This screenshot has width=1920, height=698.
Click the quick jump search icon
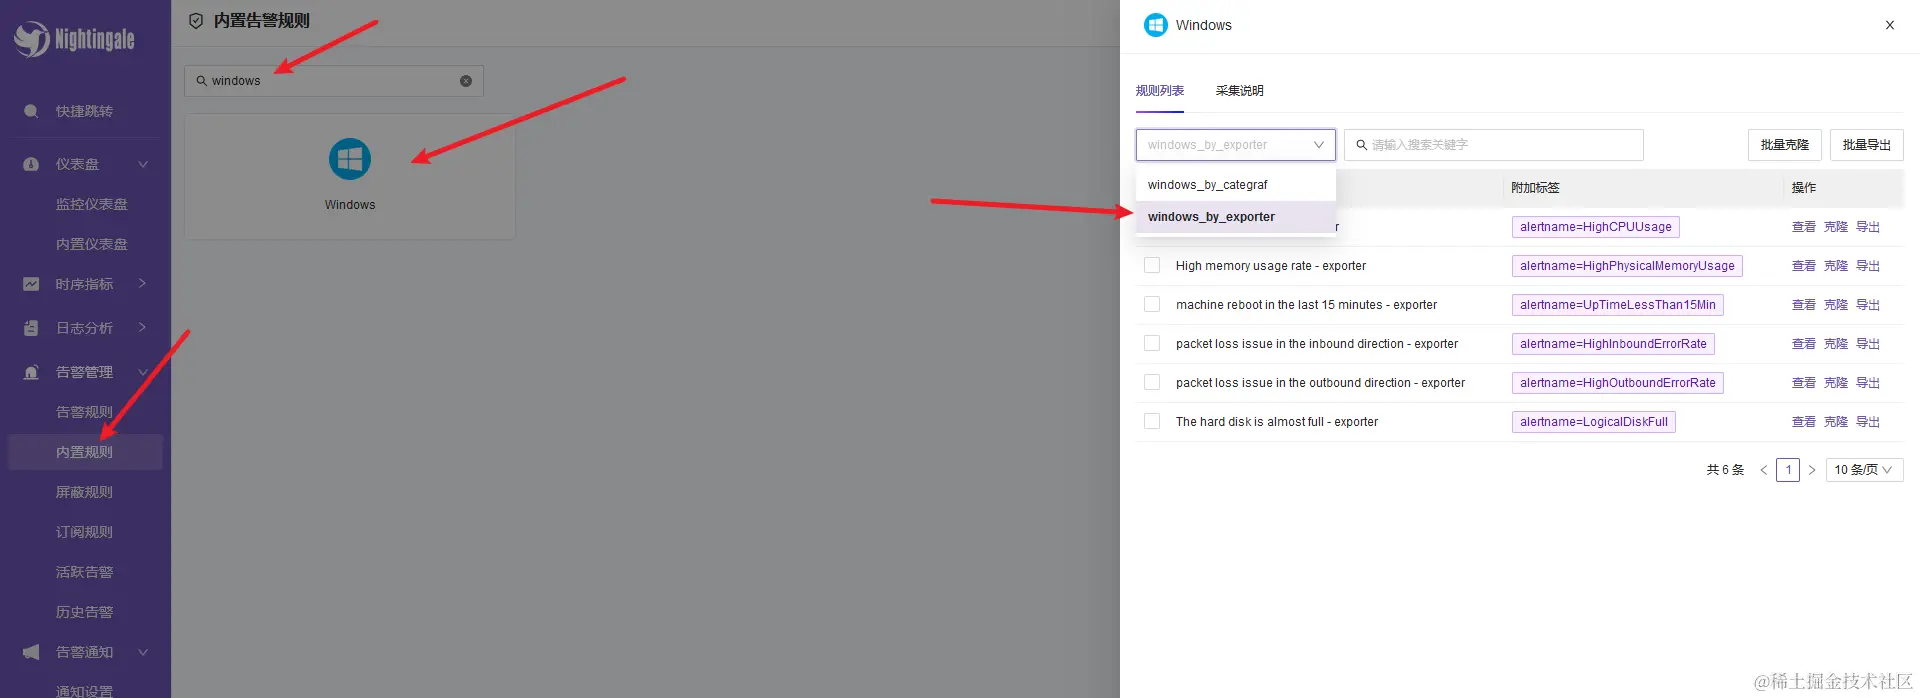pos(31,111)
